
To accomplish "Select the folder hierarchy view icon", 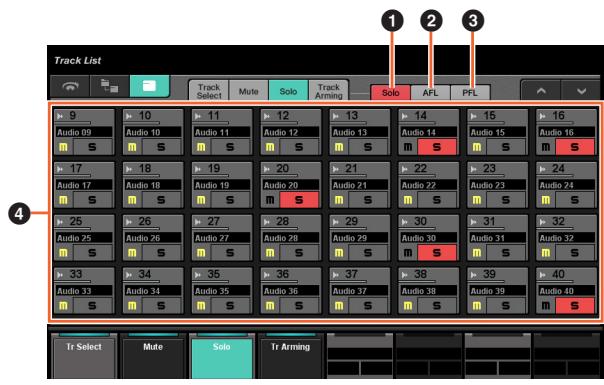I will 109,86.
